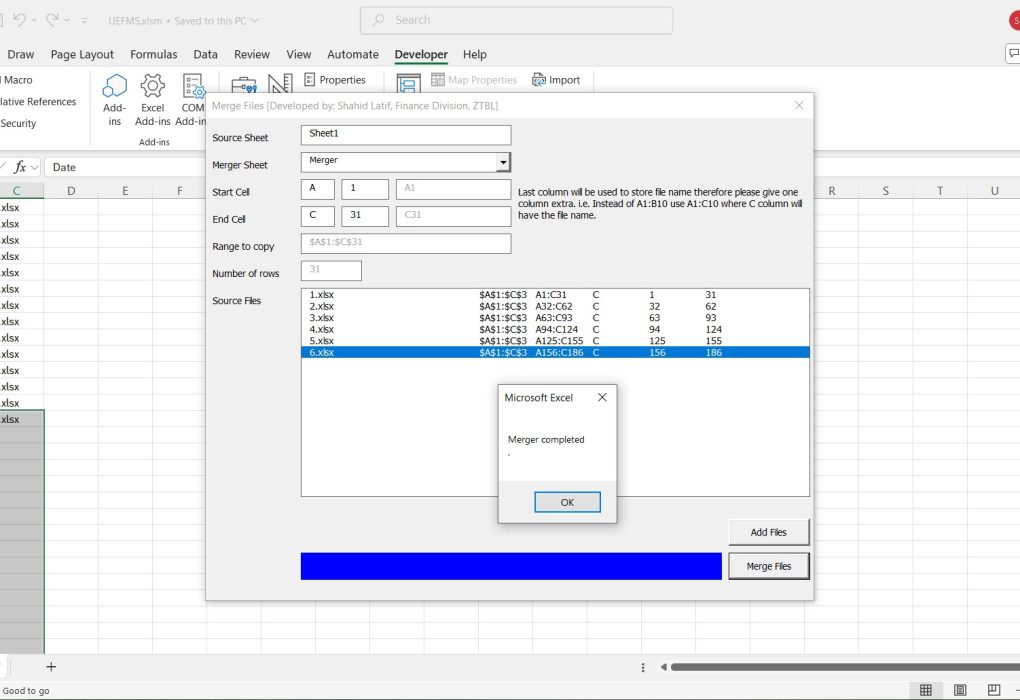The height and width of the screenshot is (700, 1020).
Task: Open the Formulas ribbon tab
Action: point(154,54)
